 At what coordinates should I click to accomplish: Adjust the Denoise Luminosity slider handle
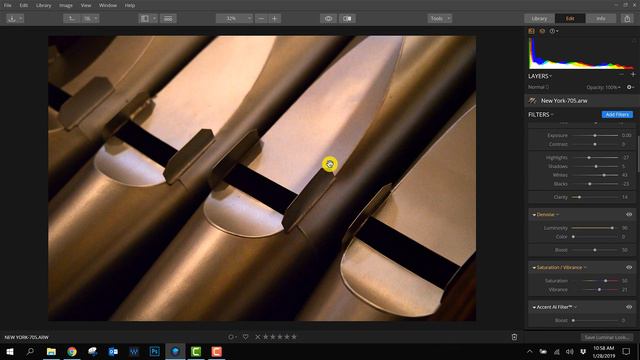click(612, 228)
